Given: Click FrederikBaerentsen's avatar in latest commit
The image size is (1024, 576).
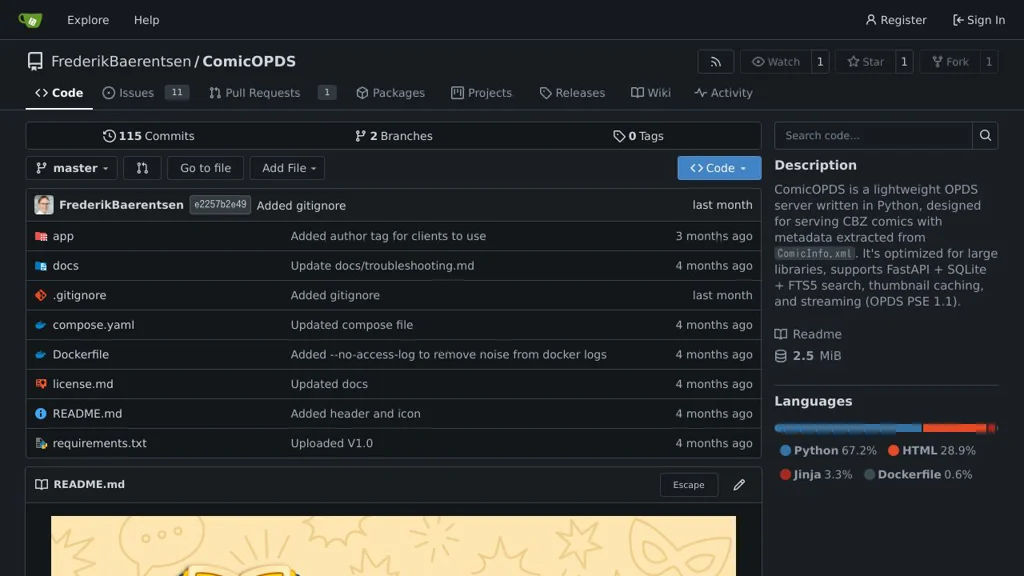Looking at the screenshot, I should [x=44, y=205].
